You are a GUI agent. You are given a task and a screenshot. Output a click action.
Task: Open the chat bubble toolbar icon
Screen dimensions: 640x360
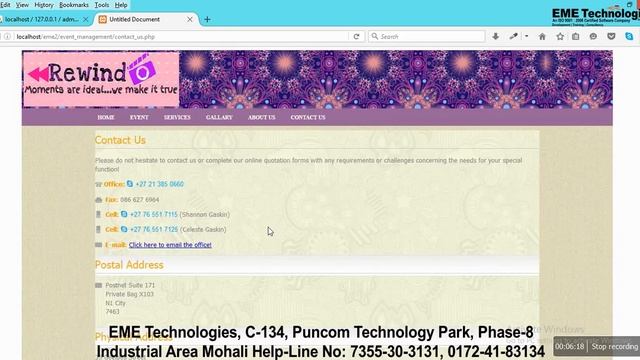[593, 37]
